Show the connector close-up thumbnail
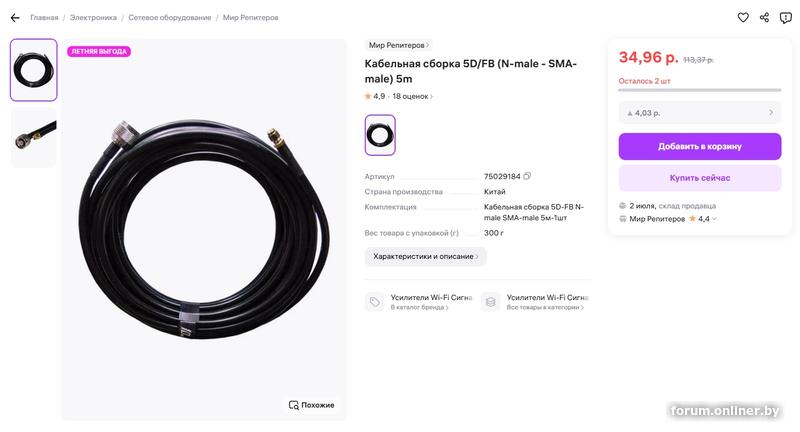The height and width of the screenshot is (432, 800). pyautogui.click(x=34, y=137)
